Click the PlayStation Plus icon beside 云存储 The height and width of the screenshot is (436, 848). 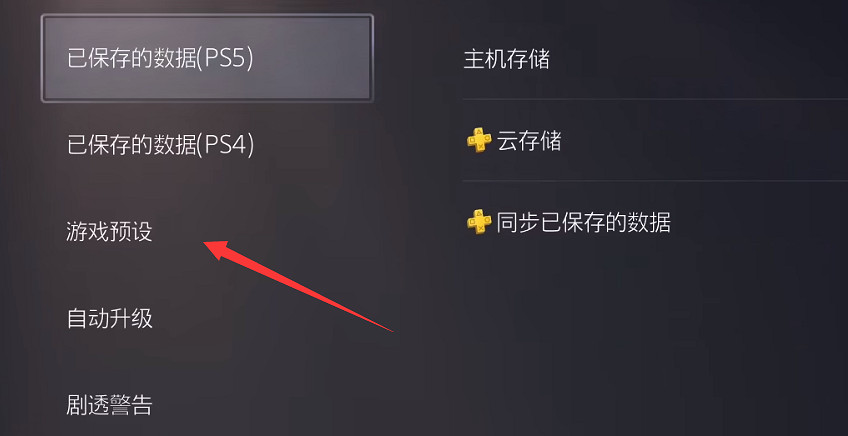(479, 140)
